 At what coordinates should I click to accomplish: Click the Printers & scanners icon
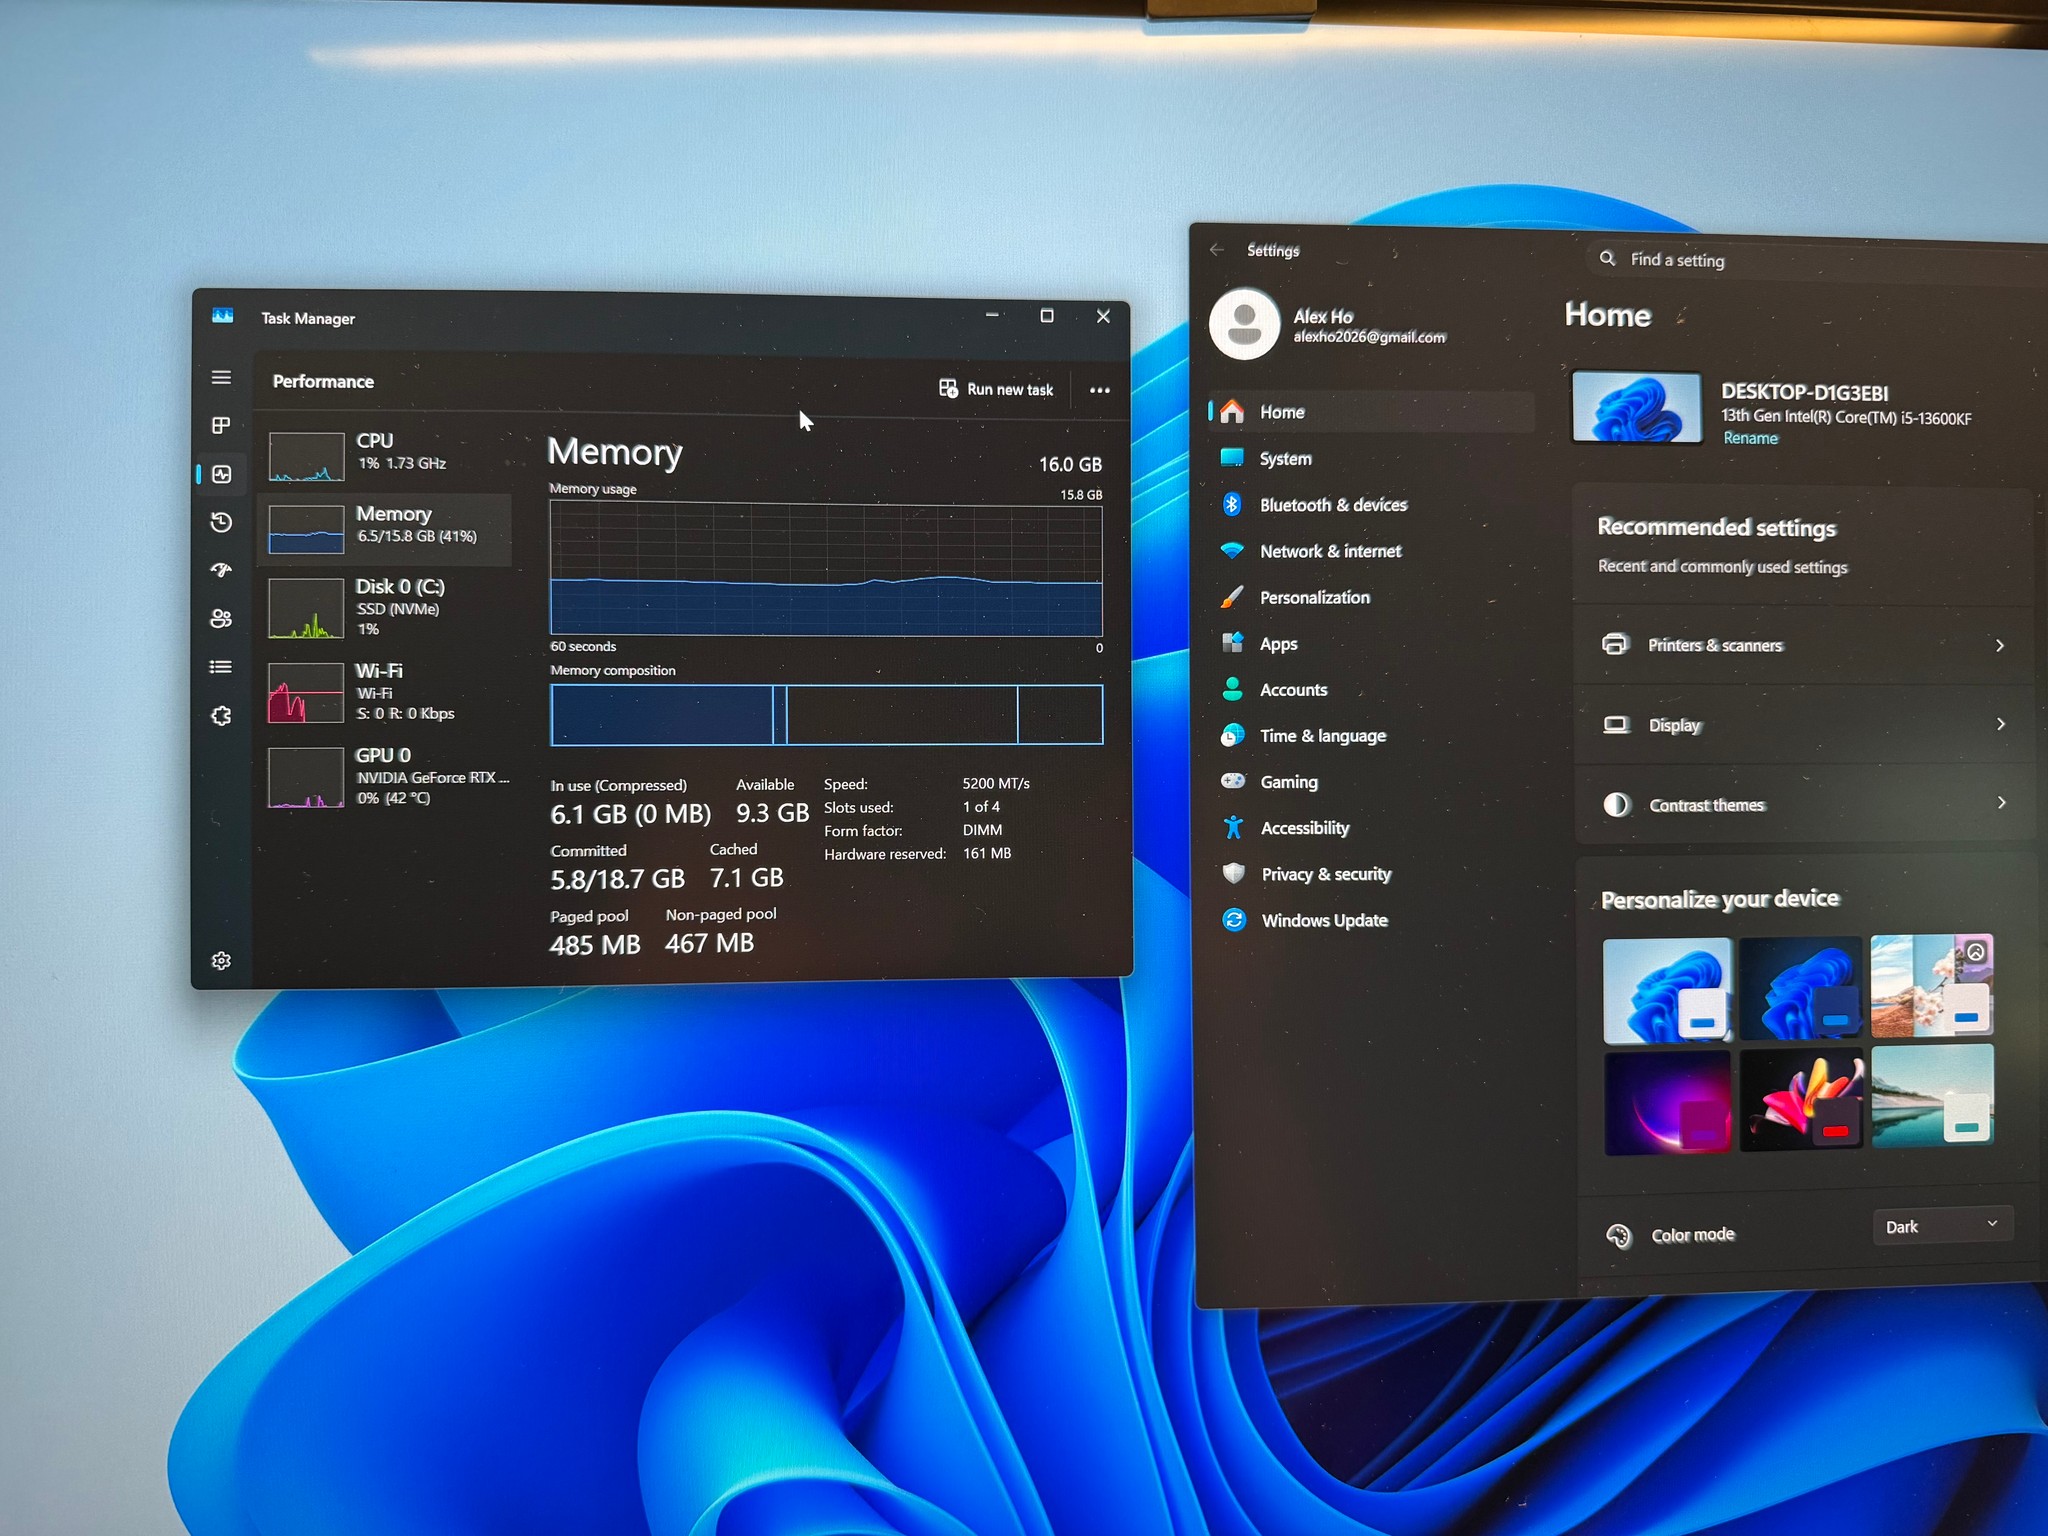click(1615, 644)
